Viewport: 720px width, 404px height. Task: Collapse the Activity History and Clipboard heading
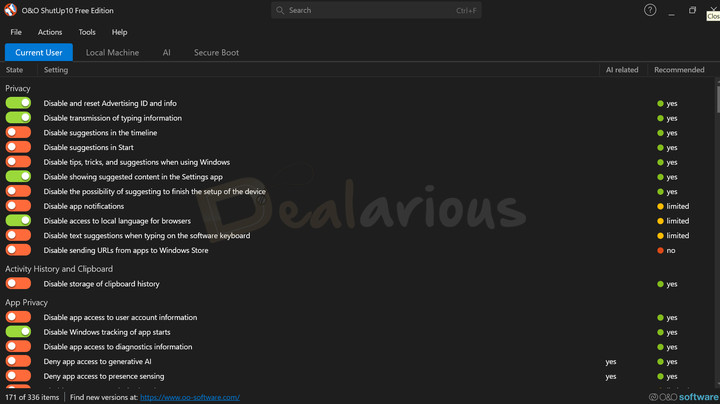59,269
